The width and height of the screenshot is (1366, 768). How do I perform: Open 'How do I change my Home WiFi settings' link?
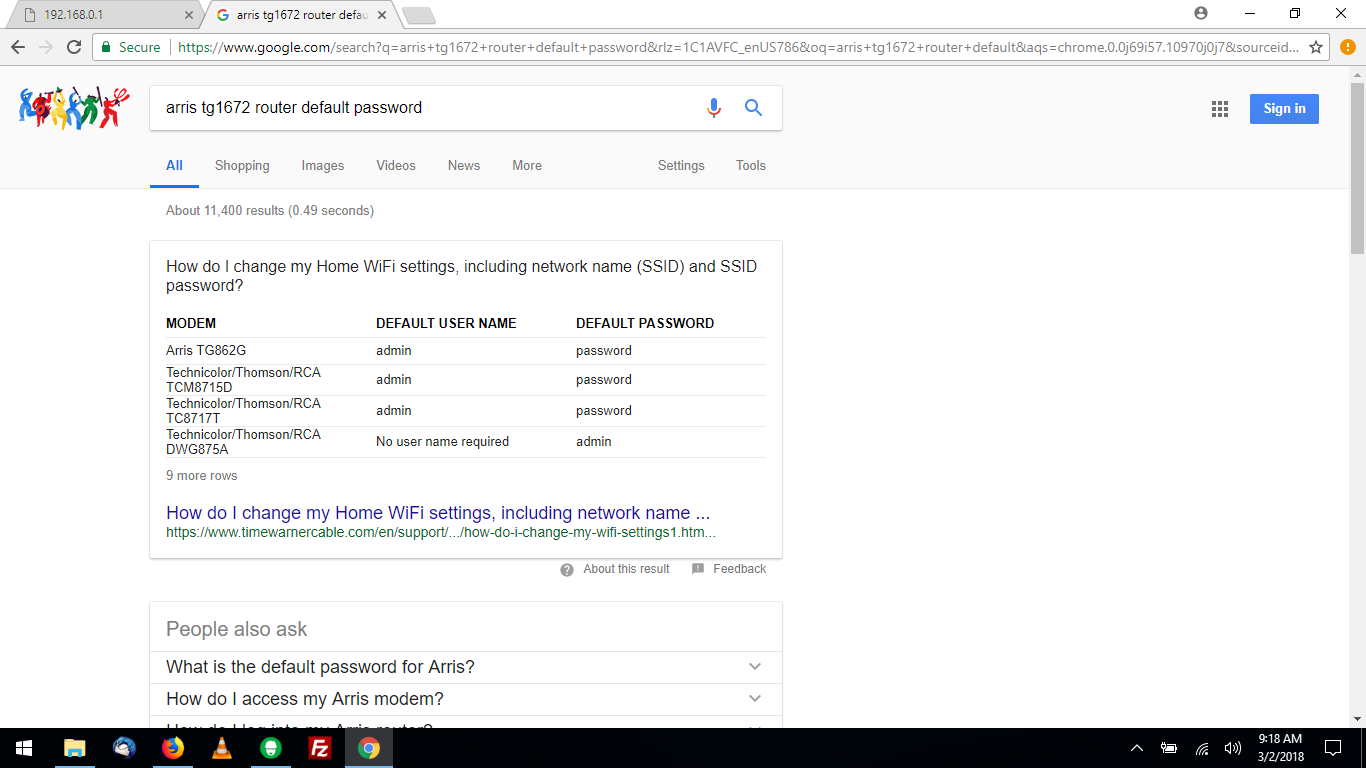point(438,513)
